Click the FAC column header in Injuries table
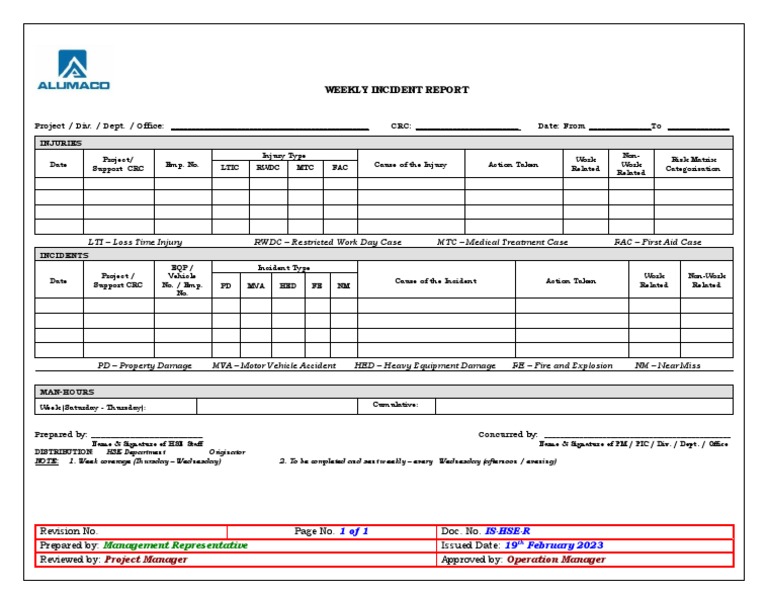Screen dimensions: 768x594 click(x=340, y=168)
